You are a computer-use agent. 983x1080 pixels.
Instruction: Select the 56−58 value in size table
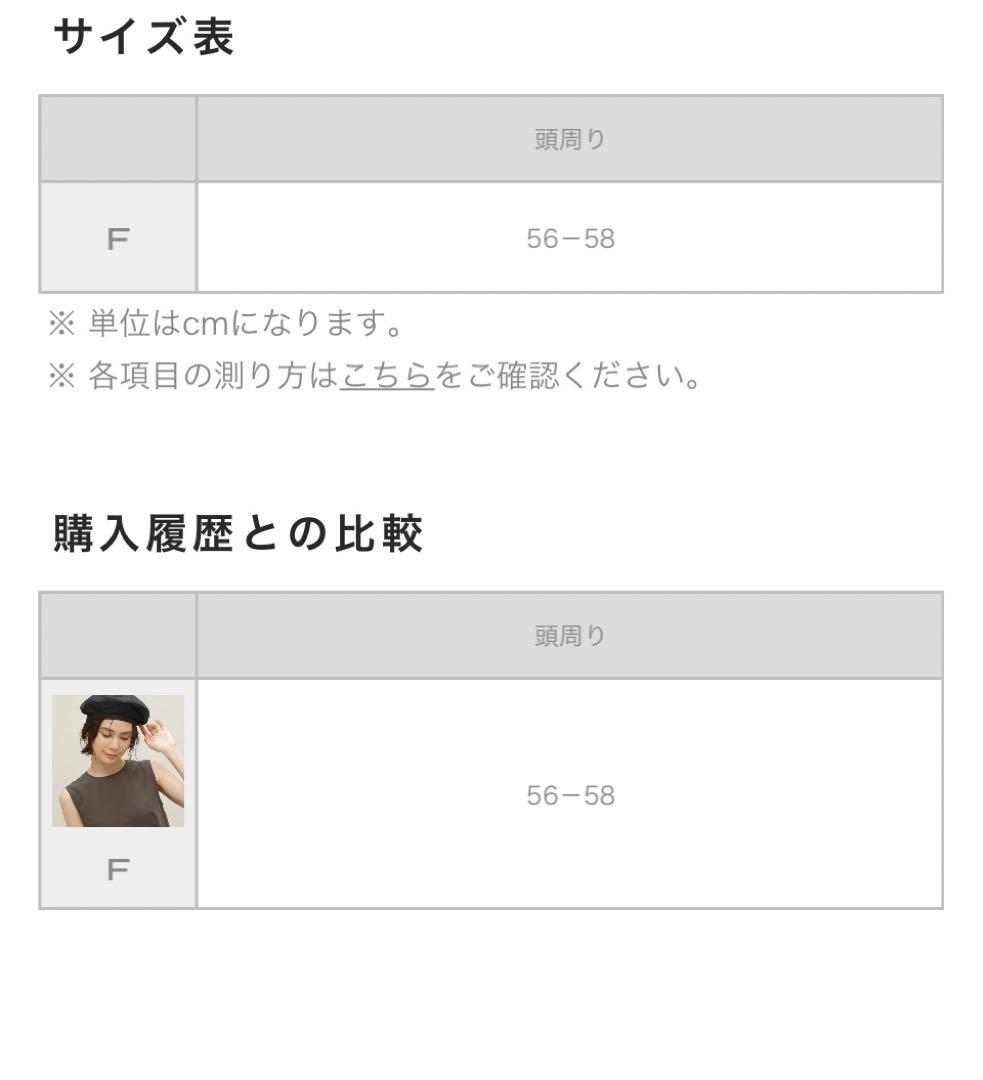pos(570,239)
